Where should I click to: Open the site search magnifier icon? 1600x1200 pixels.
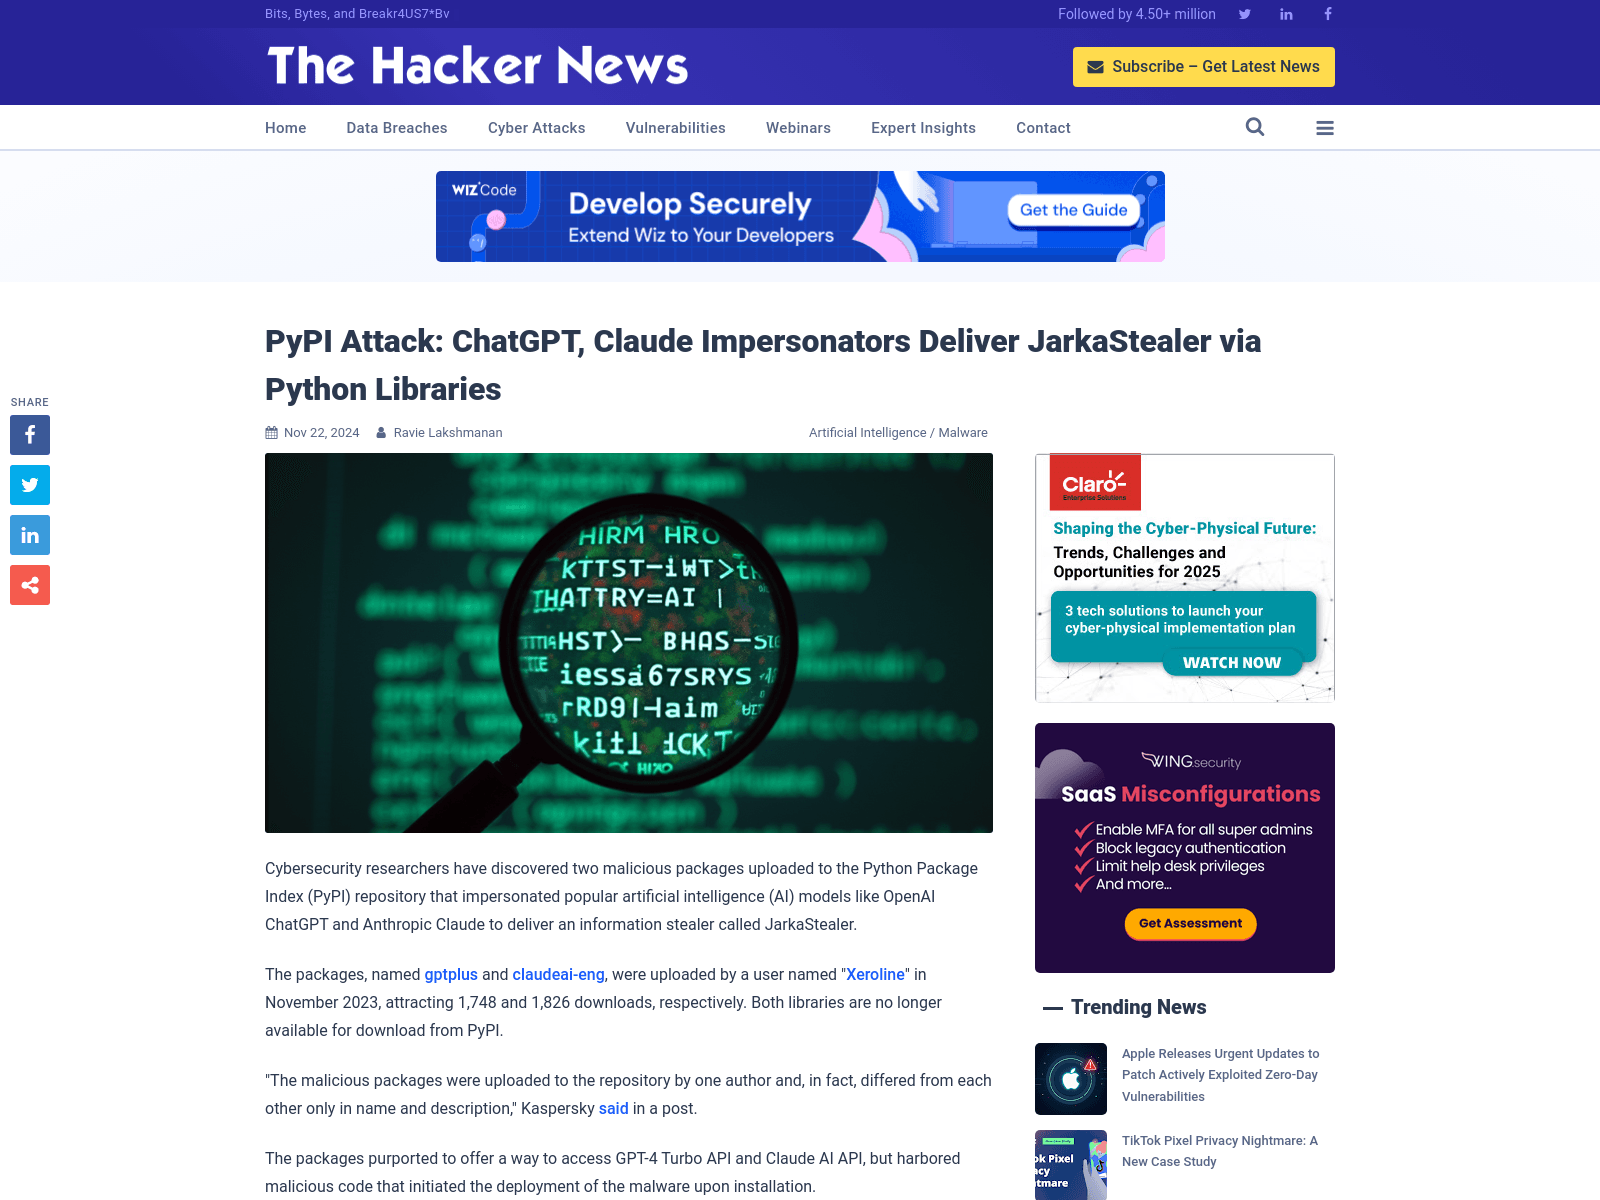[1255, 127]
